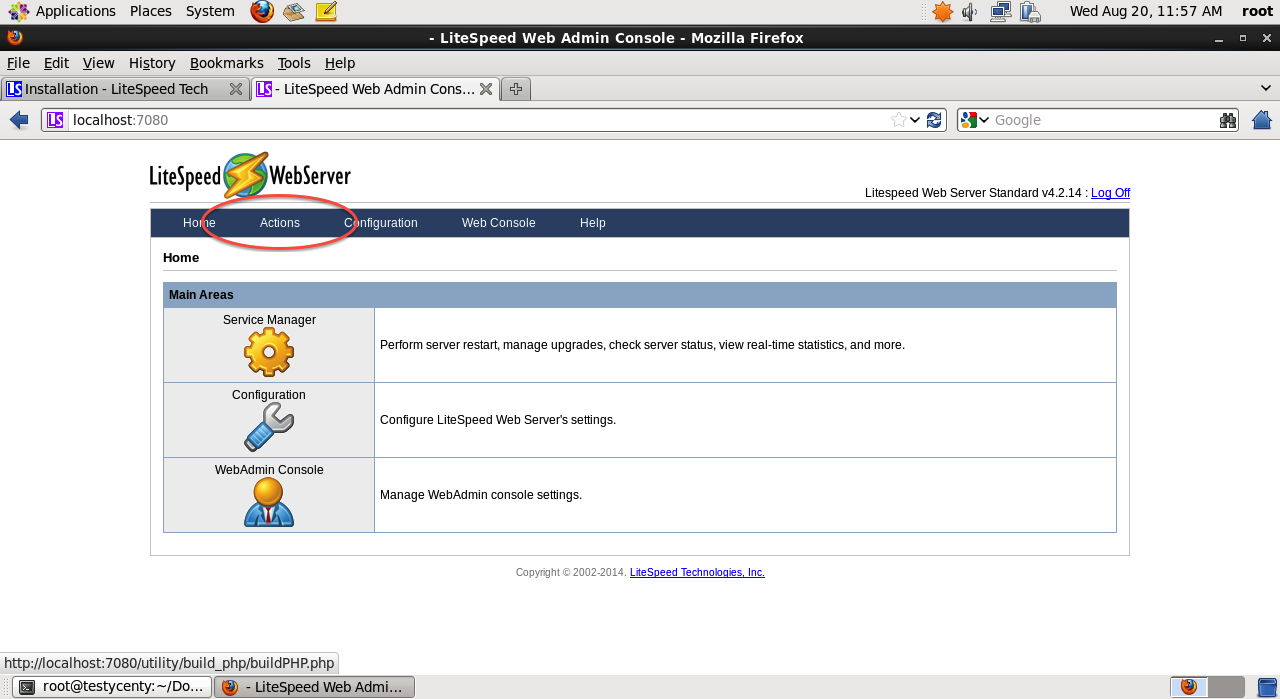Open the Firefox File menu

click(x=18, y=63)
